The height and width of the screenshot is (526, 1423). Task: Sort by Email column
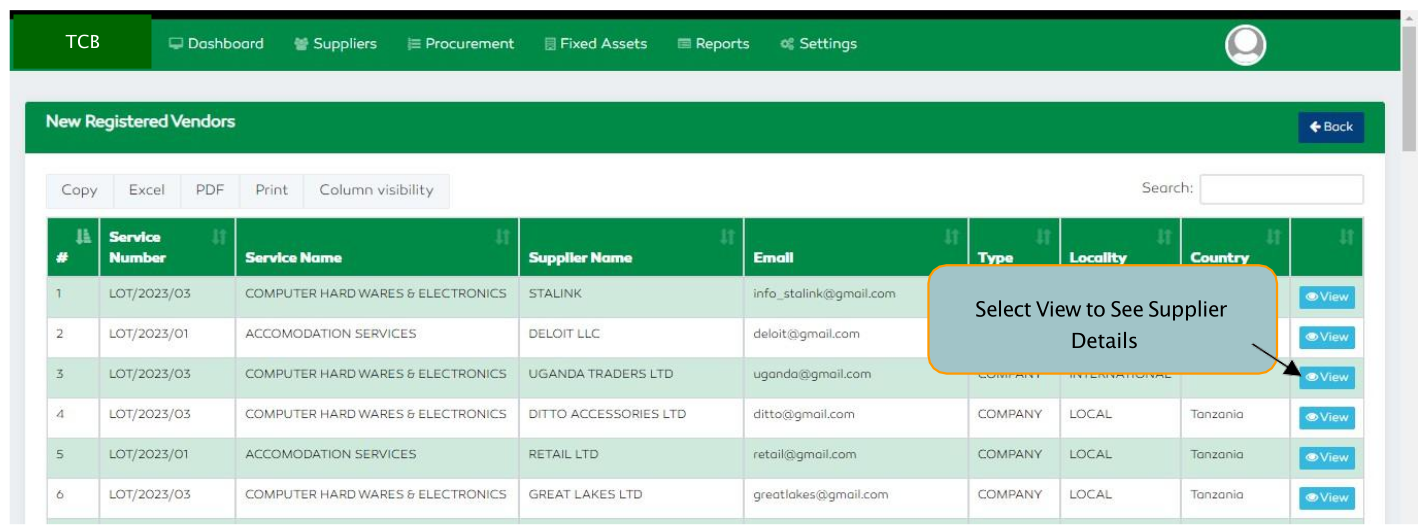tap(856, 247)
